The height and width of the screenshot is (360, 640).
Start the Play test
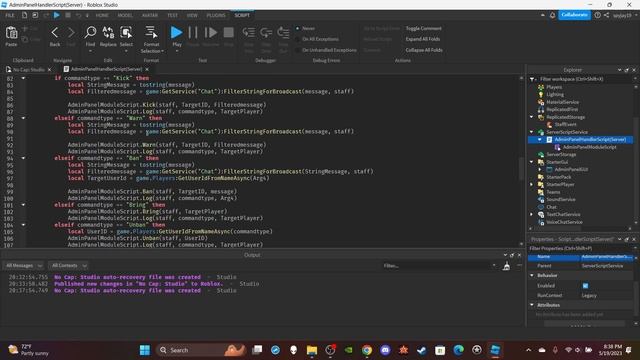coord(176,33)
